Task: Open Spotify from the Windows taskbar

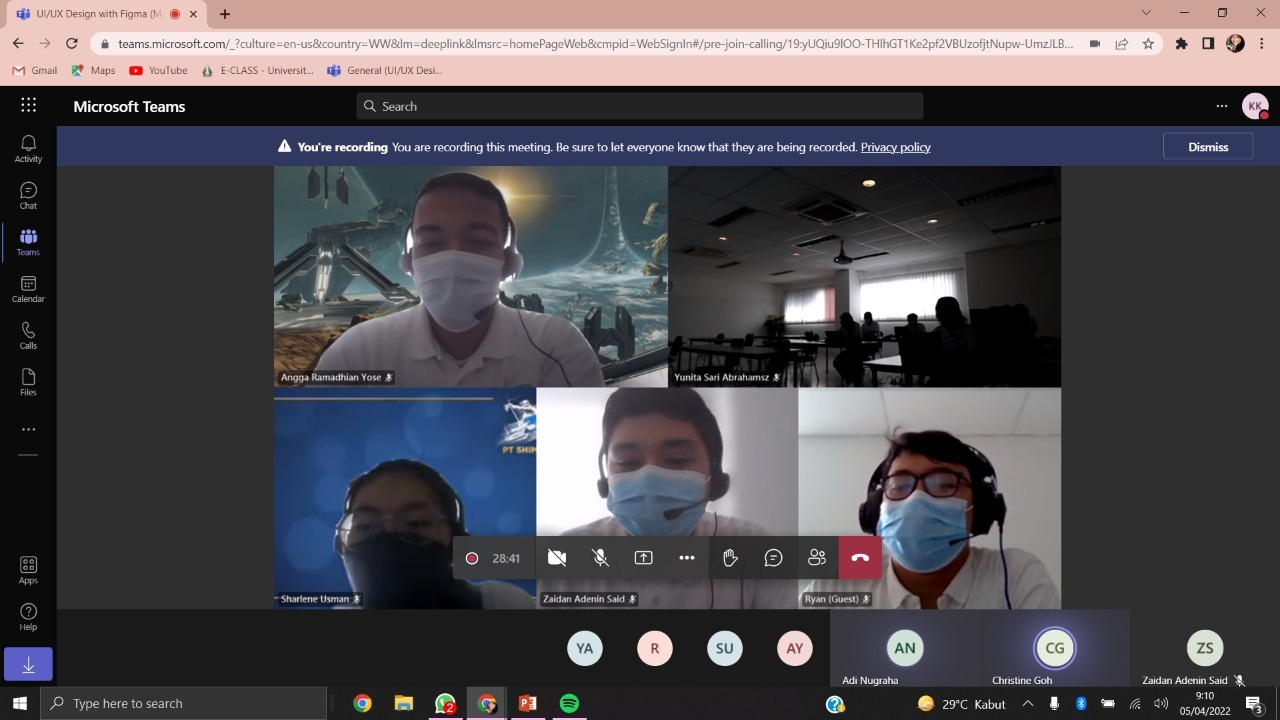Action: point(569,704)
